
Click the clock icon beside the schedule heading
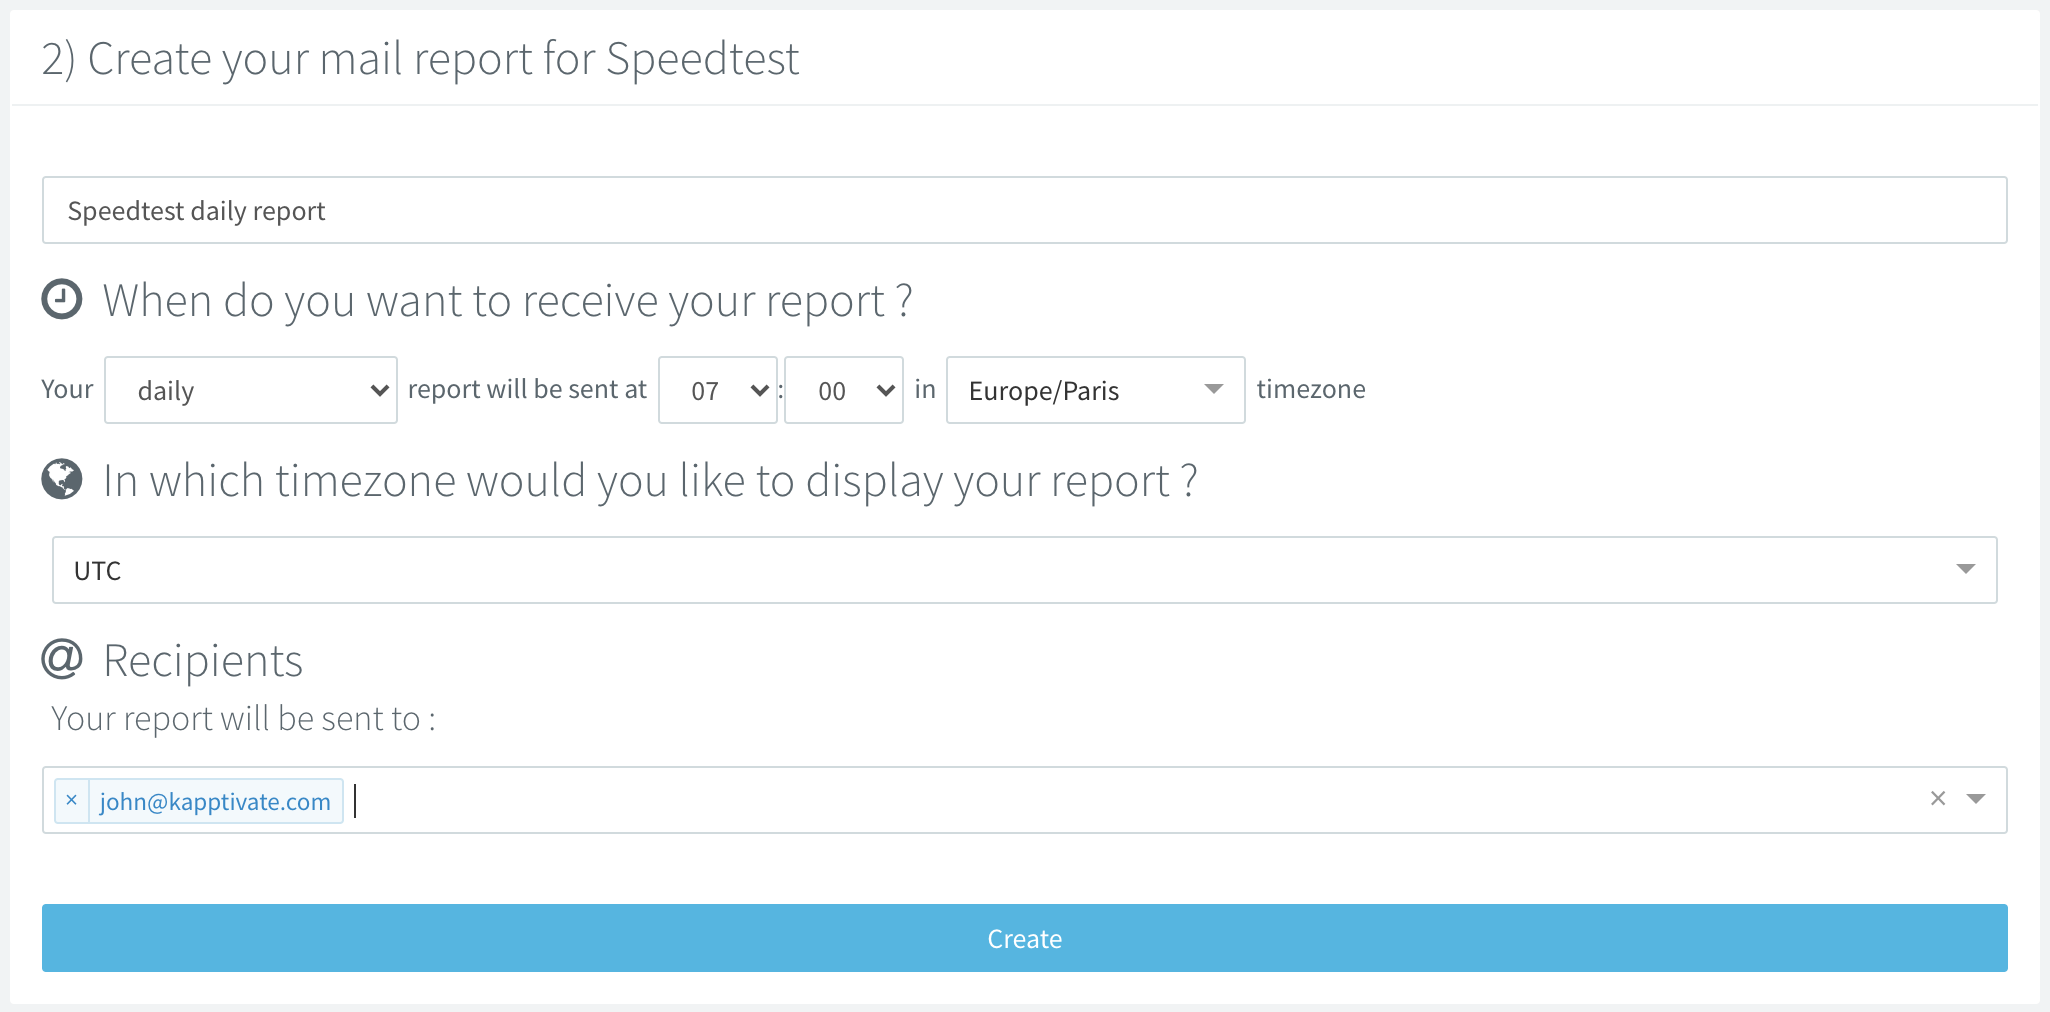pos(62,300)
